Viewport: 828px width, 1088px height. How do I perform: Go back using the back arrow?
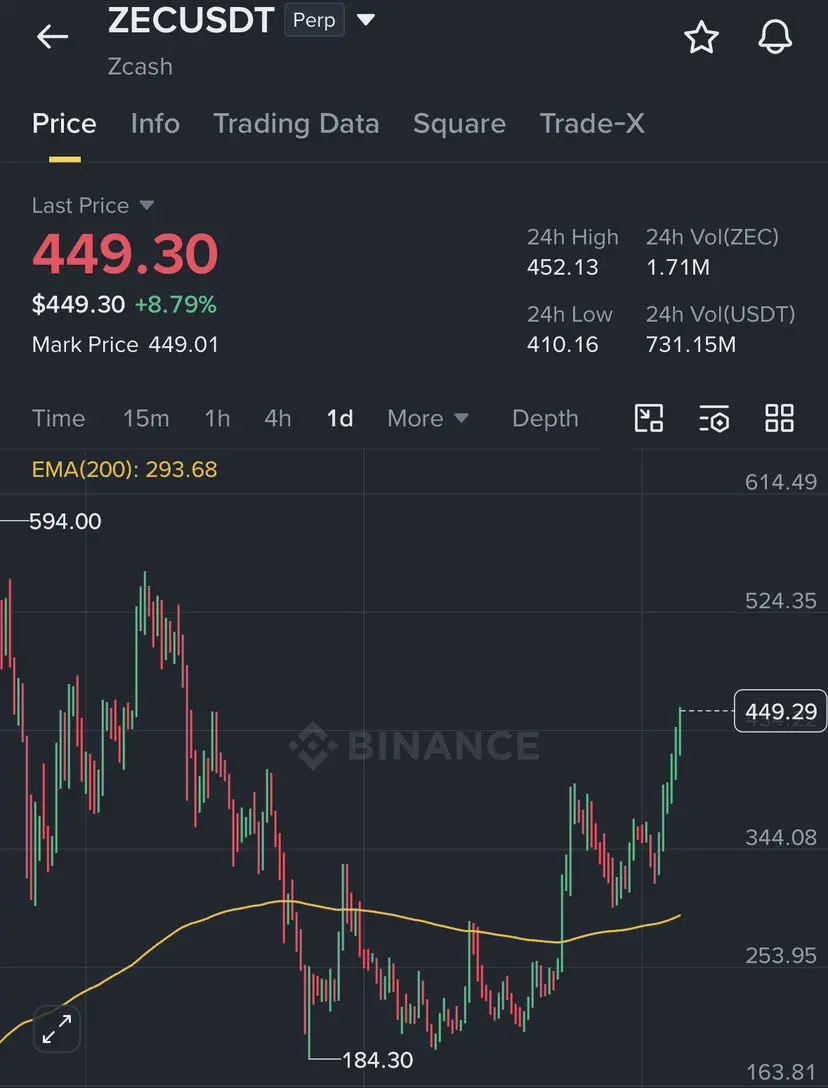[53, 36]
